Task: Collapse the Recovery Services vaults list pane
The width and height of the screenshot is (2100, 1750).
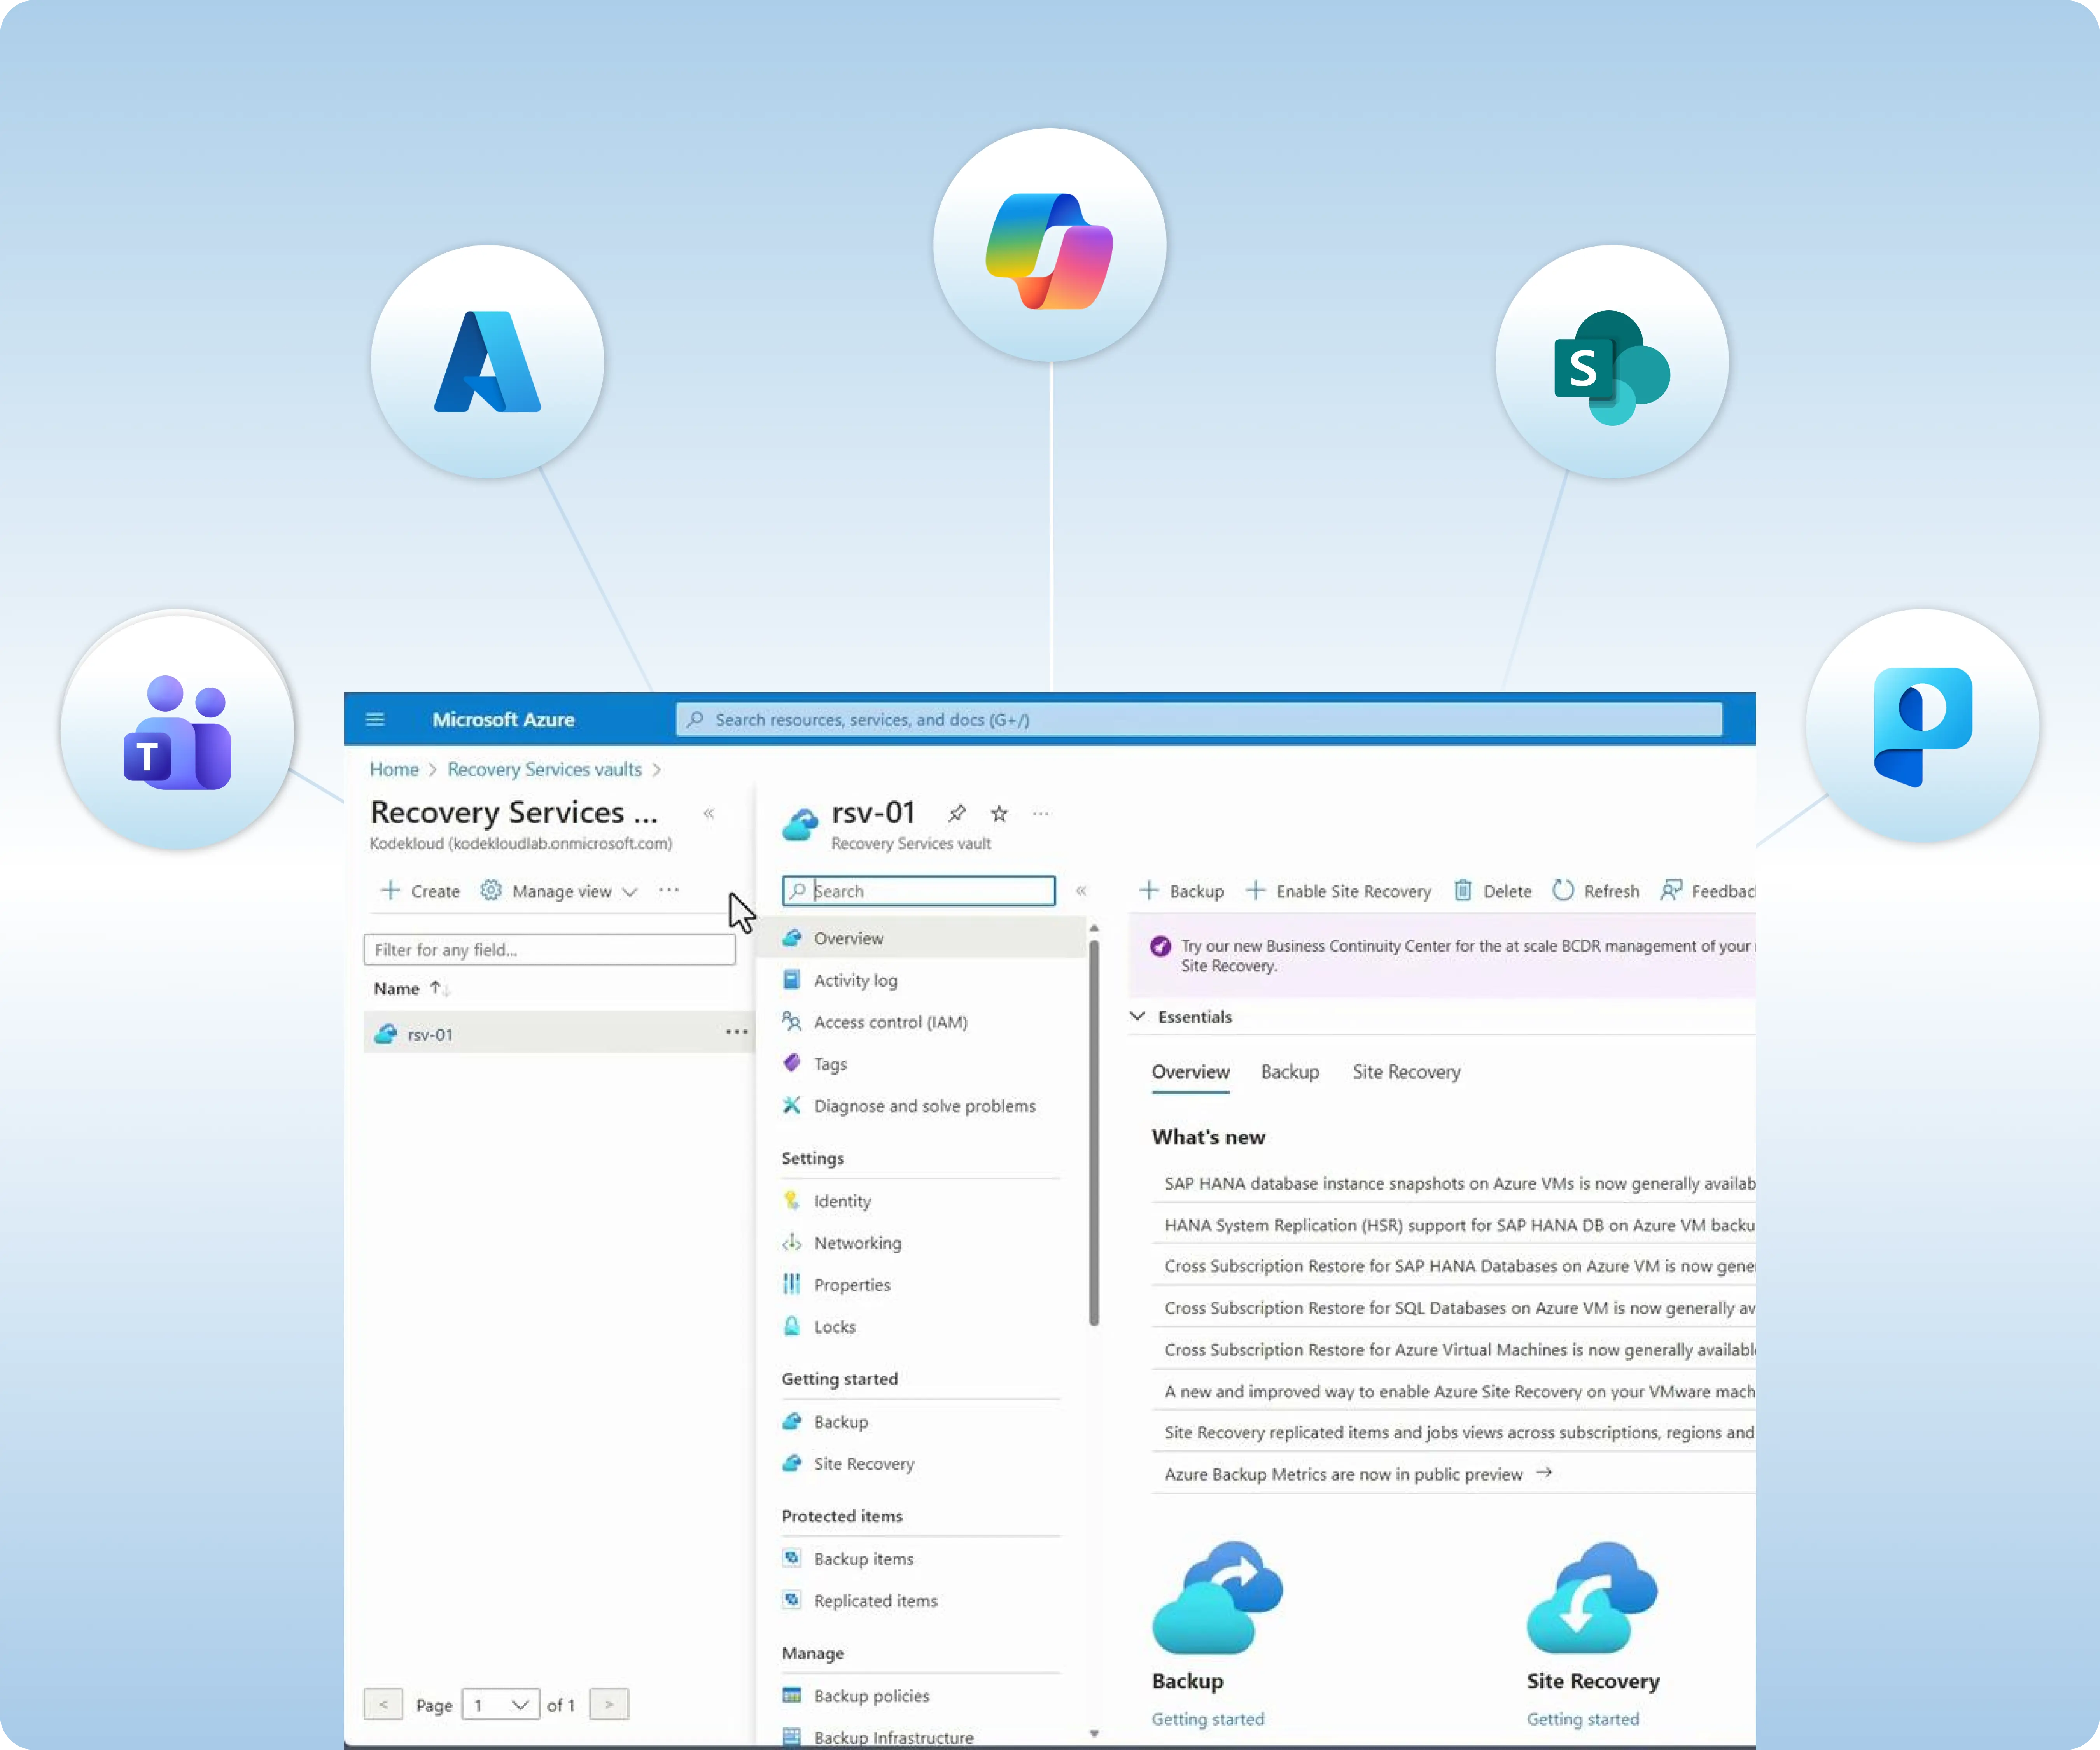Action: [x=709, y=813]
